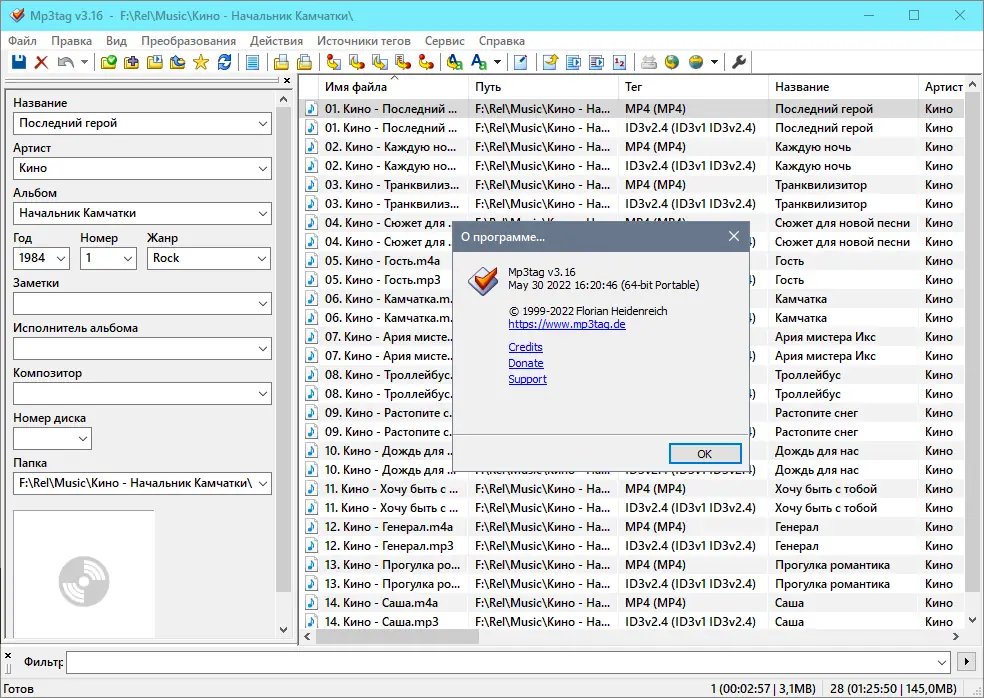
Task: Click the folder with blue up-arrow icon
Action: pyautogui.click(x=178, y=62)
